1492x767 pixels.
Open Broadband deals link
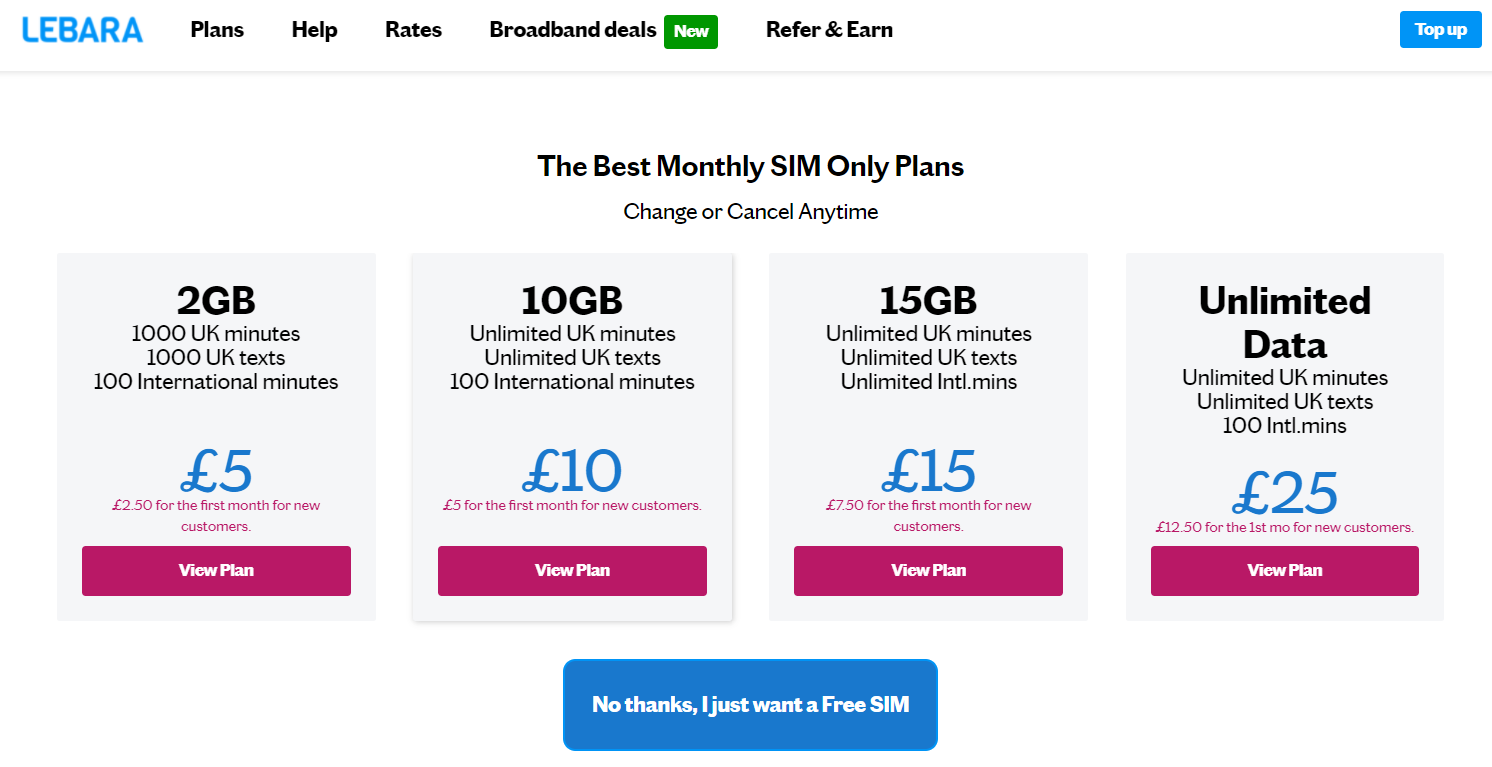(x=573, y=30)
